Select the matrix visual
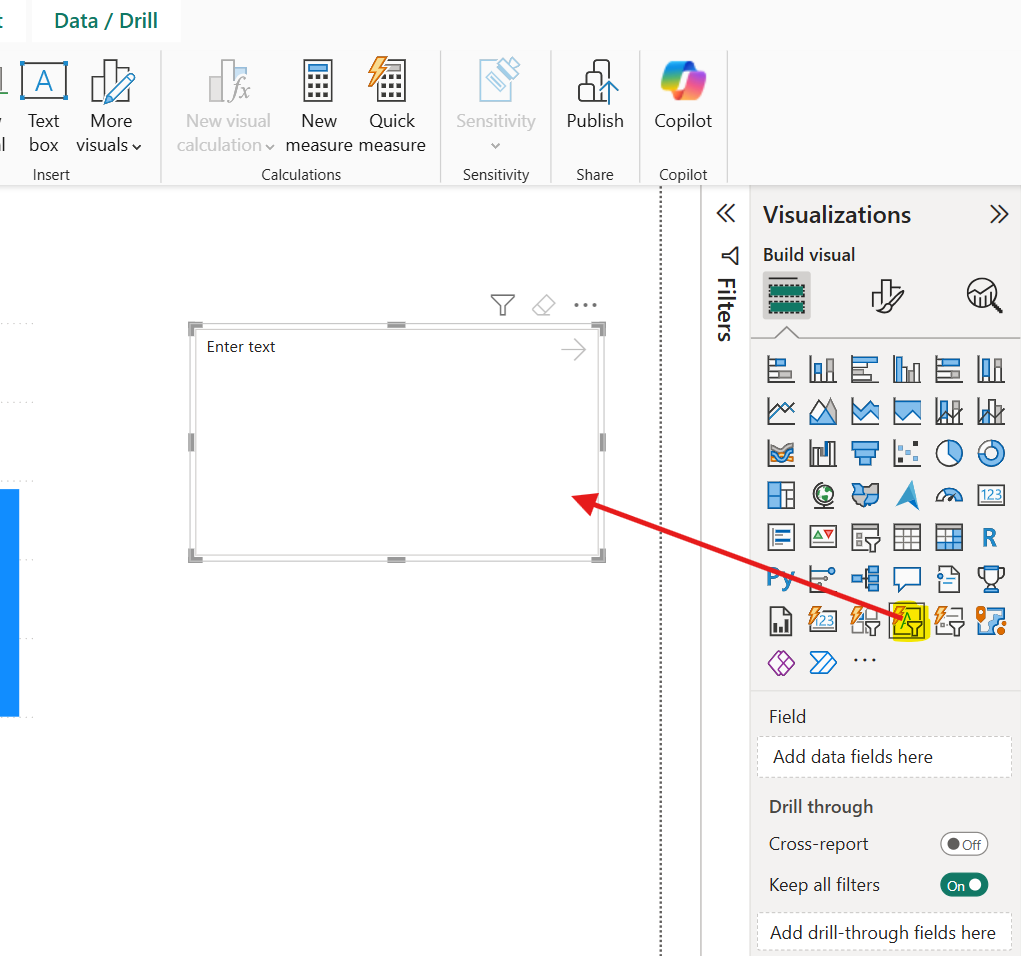This screenshot has height=956, width=1021. click(949, 537)
